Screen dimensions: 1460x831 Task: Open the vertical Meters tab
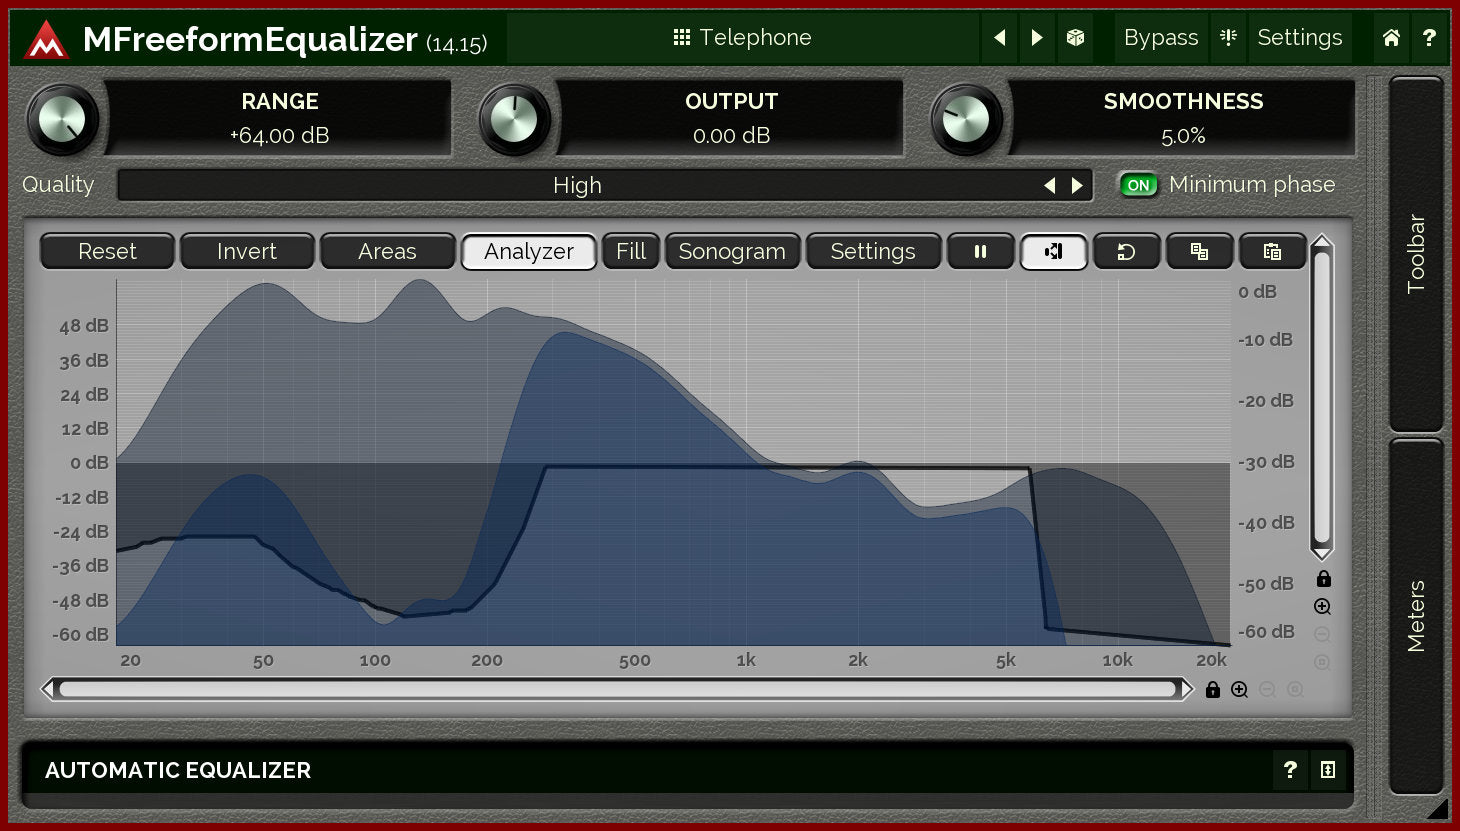(x=1416, y=615)
